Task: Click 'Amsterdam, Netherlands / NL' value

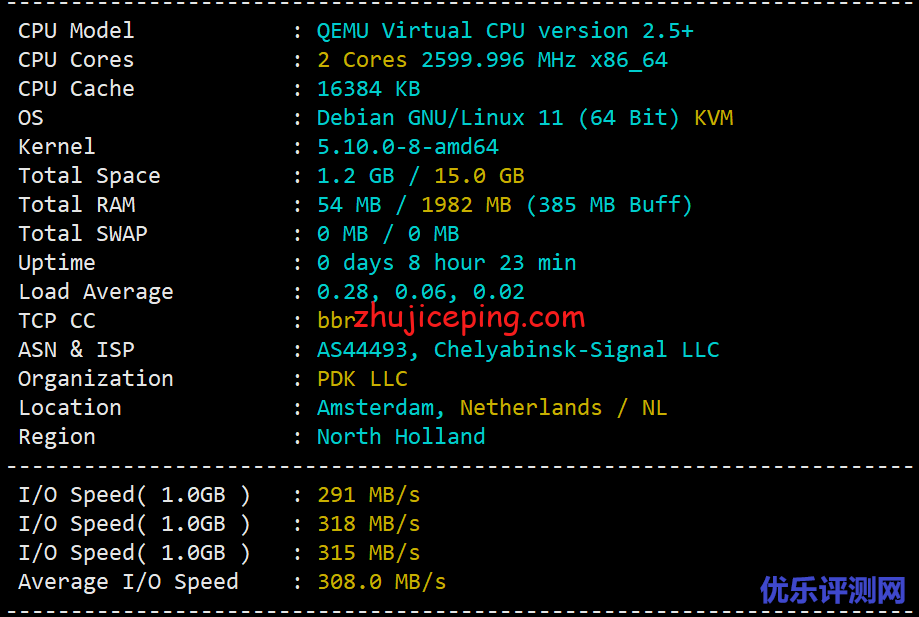Action: click(x=492, y=408)
